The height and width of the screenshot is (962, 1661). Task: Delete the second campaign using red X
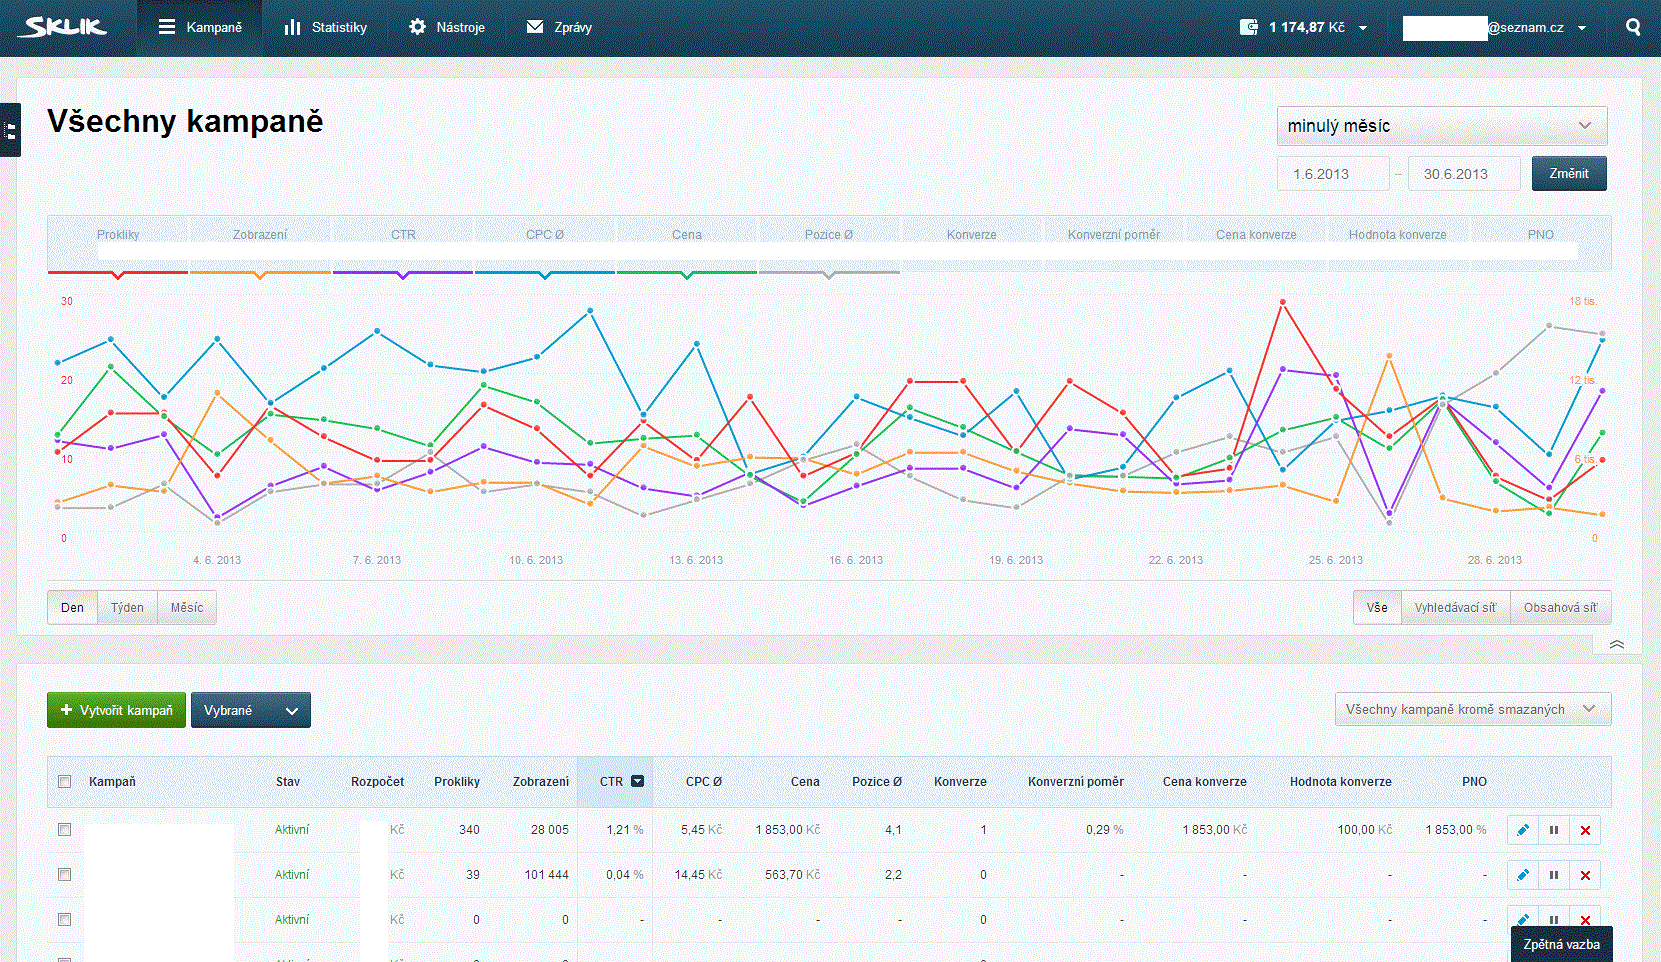(1585, 875)
